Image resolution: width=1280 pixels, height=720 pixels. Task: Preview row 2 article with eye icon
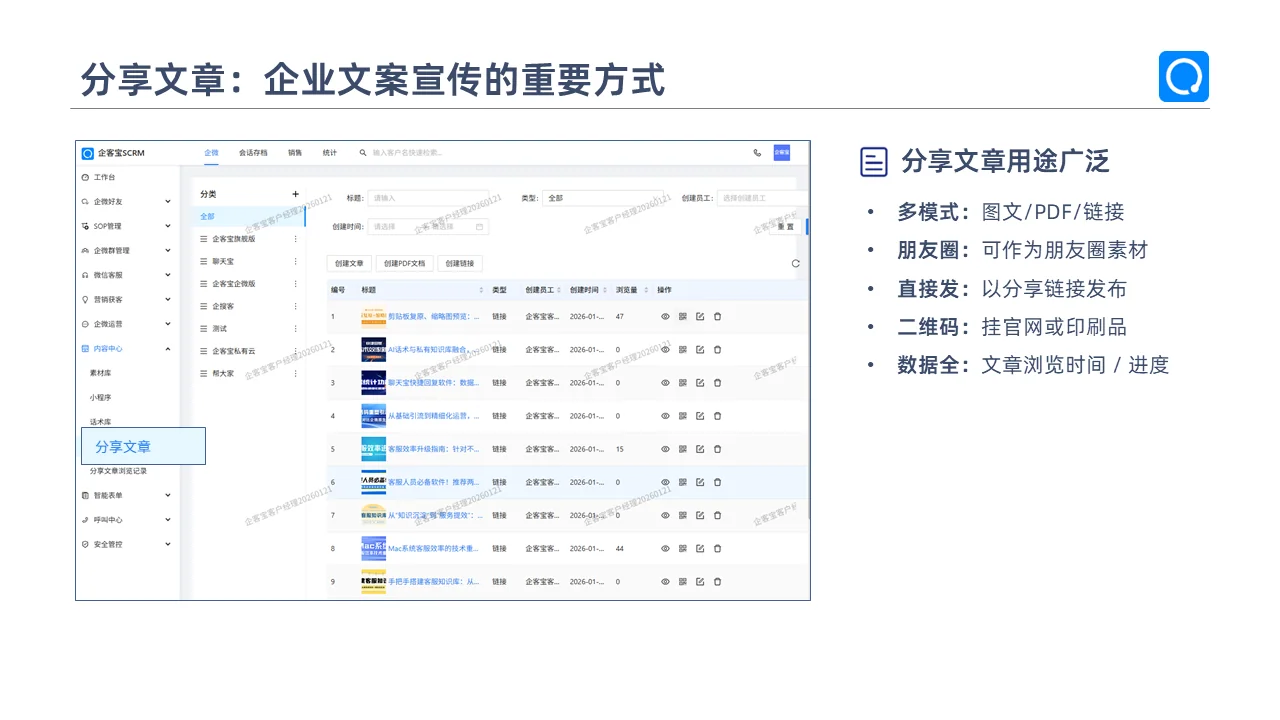point(665,350)
